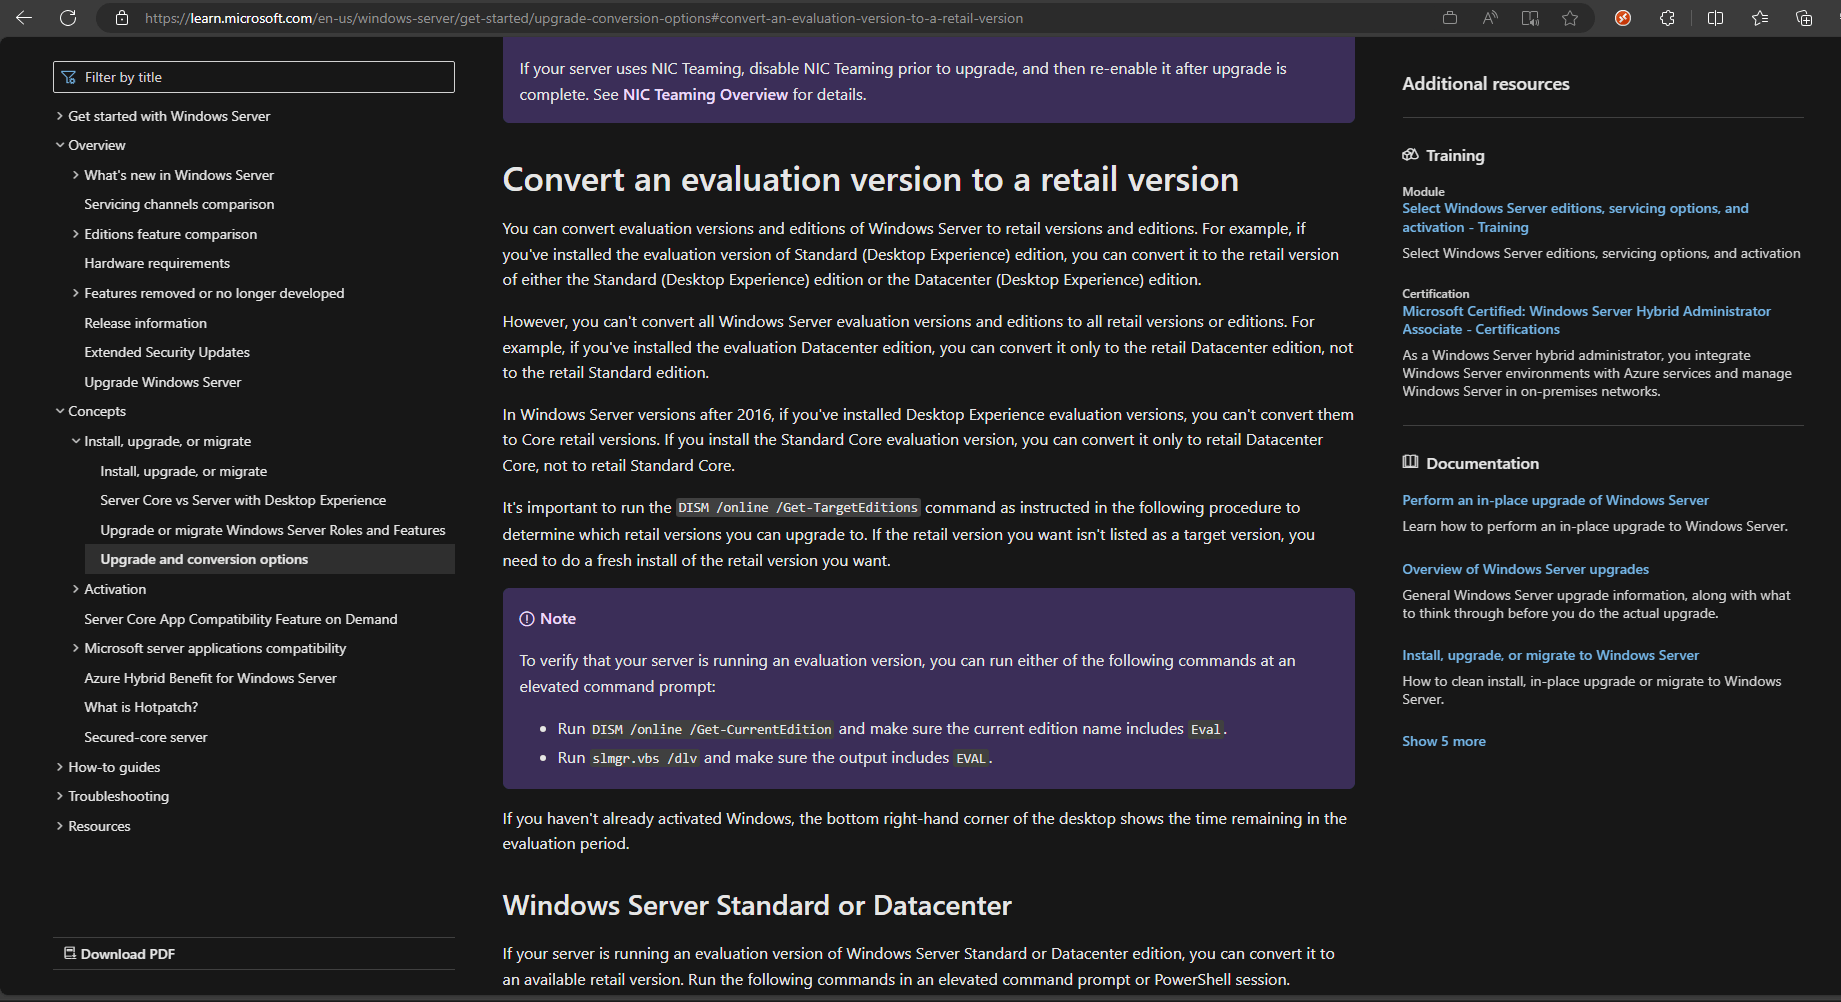Expand What's new in Windows Server
Image resolution: width=1841 pixels, height=1002 pixels.
pos(76,175)
